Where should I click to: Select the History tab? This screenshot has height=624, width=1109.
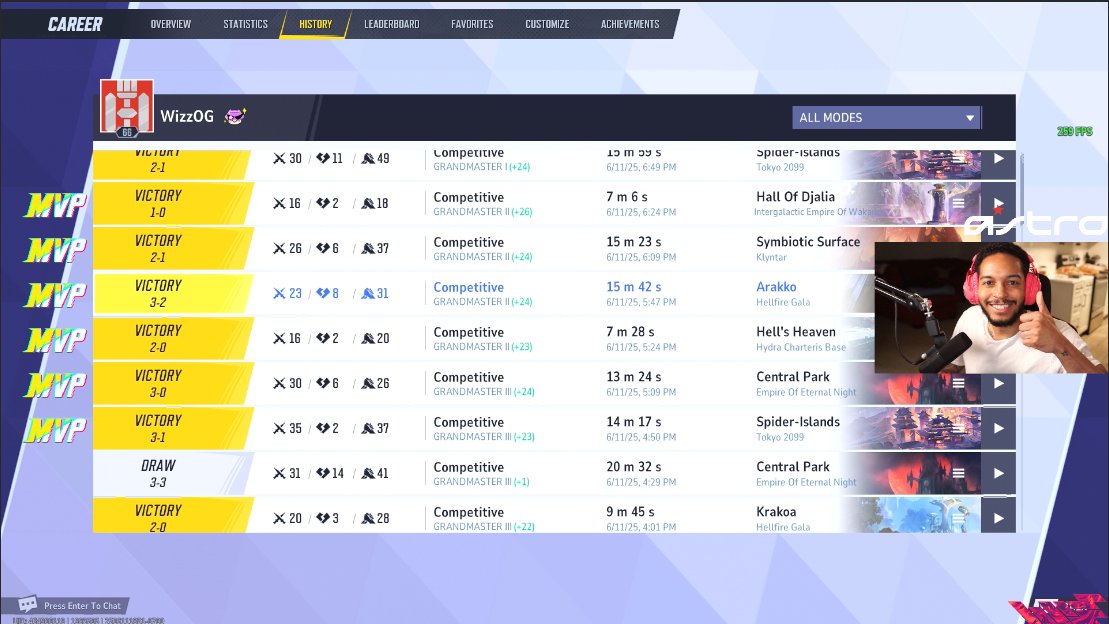tap(315, 24)
